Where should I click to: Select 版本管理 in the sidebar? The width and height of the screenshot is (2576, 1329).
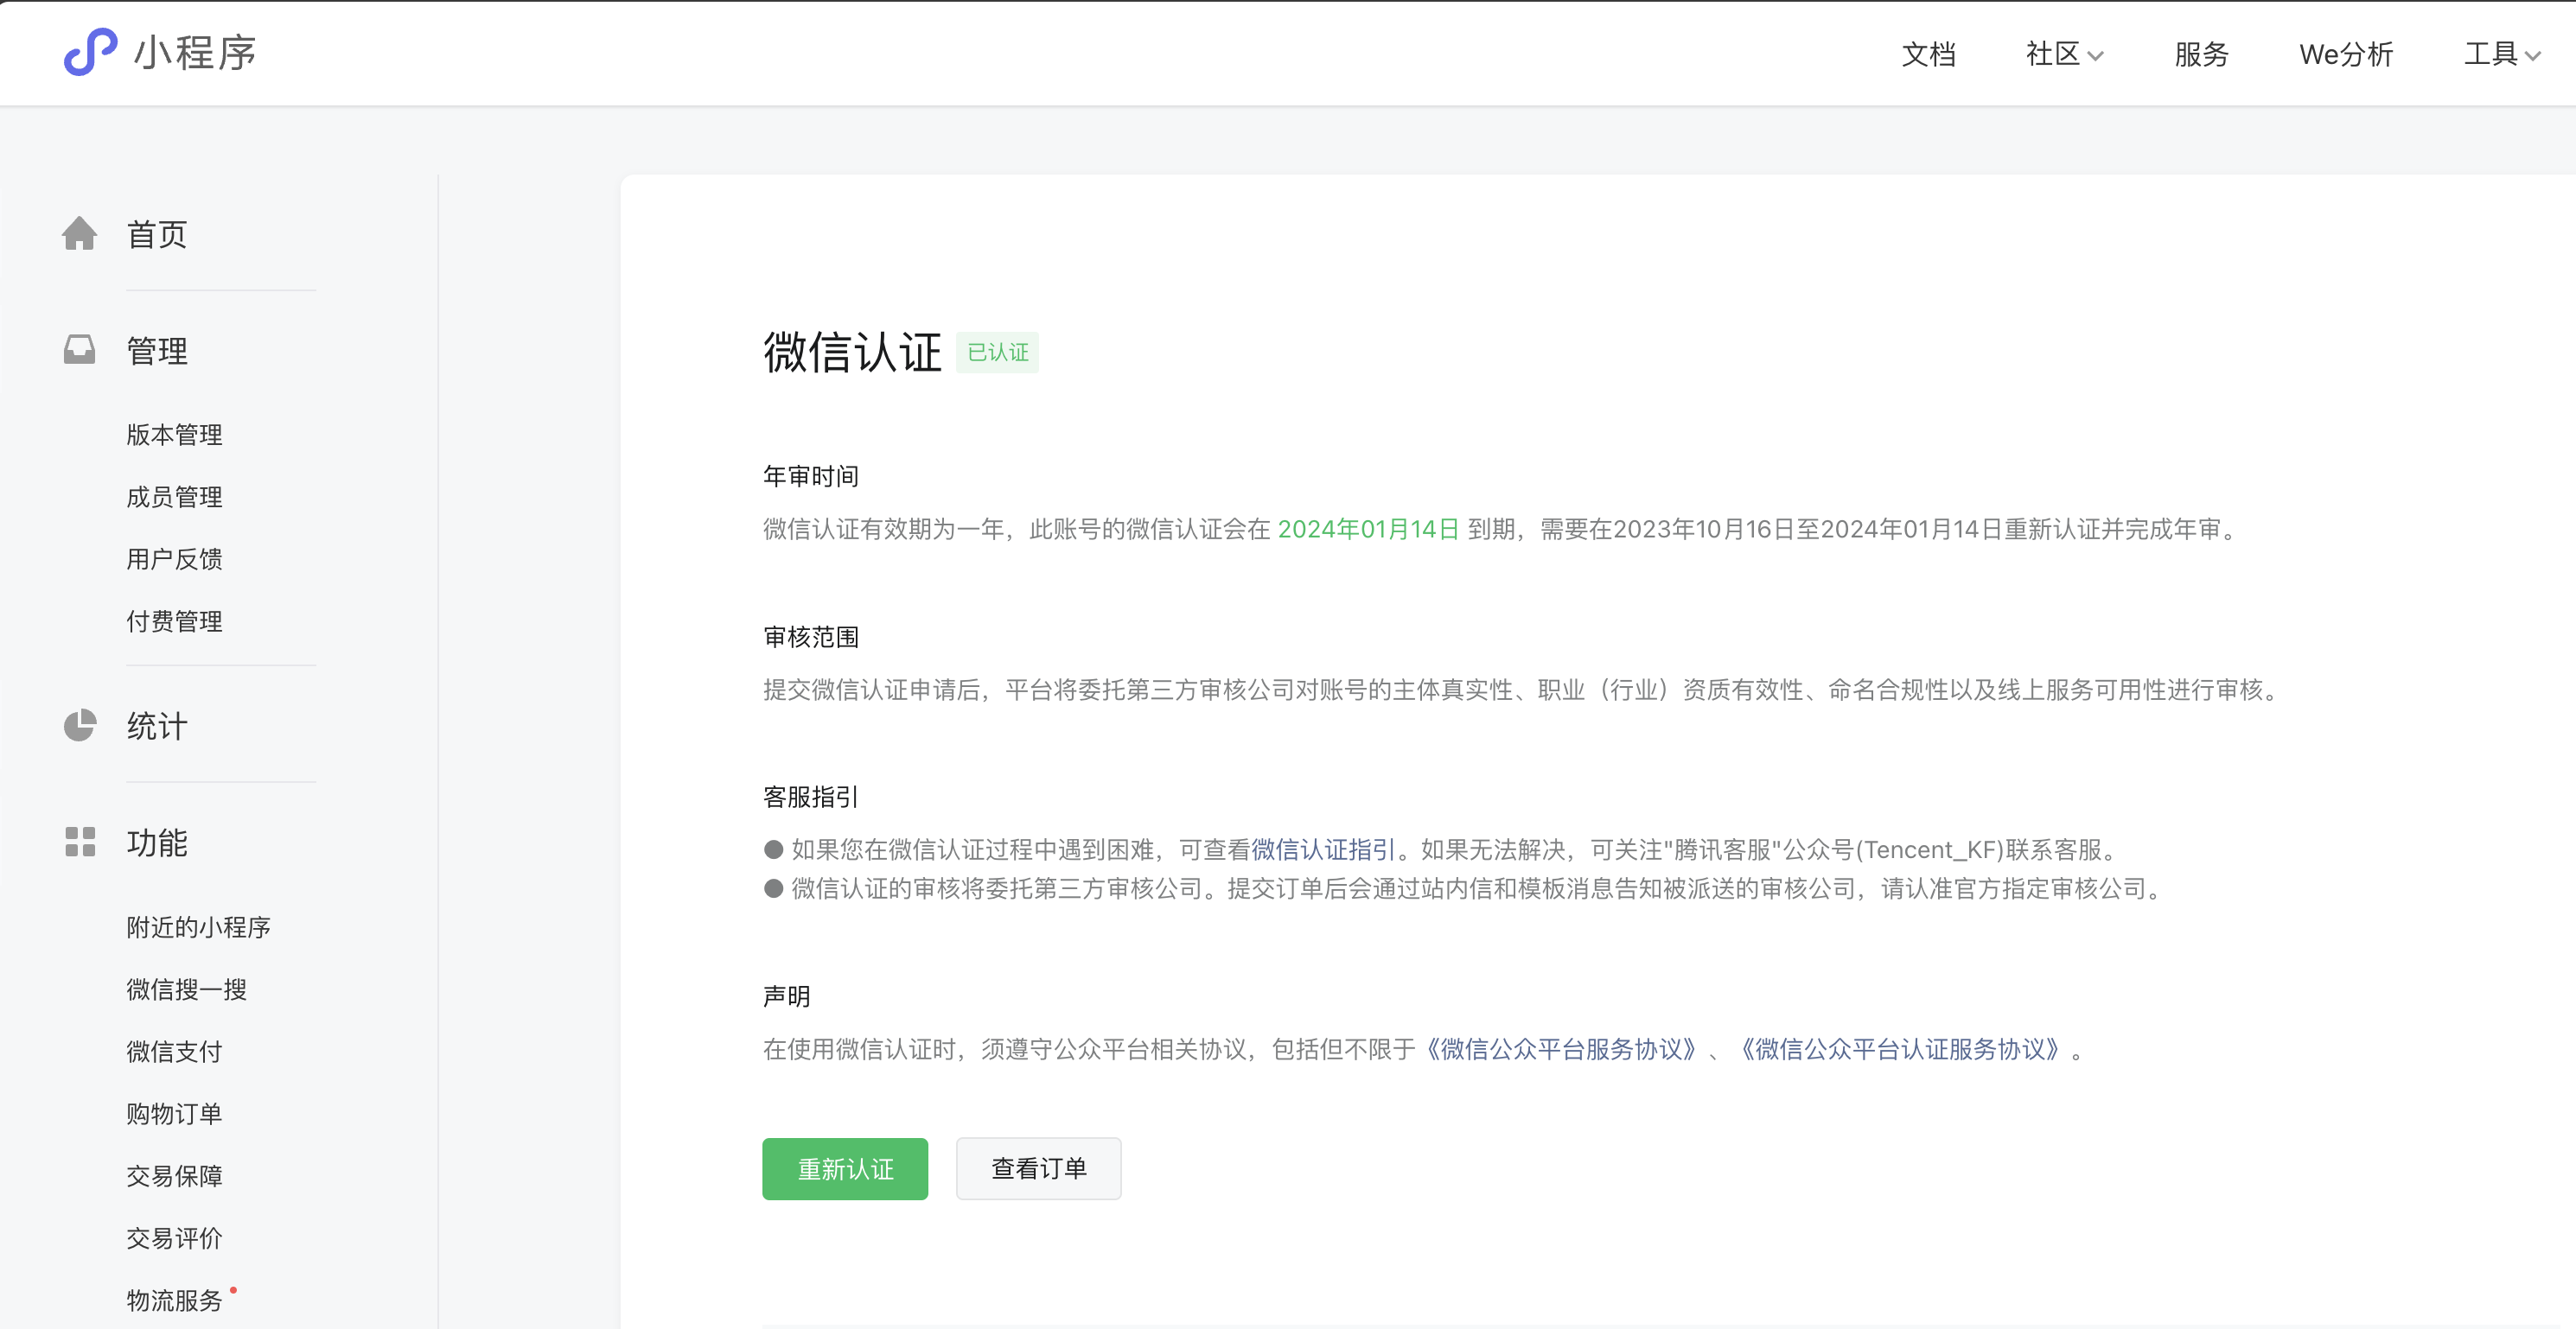174,435
